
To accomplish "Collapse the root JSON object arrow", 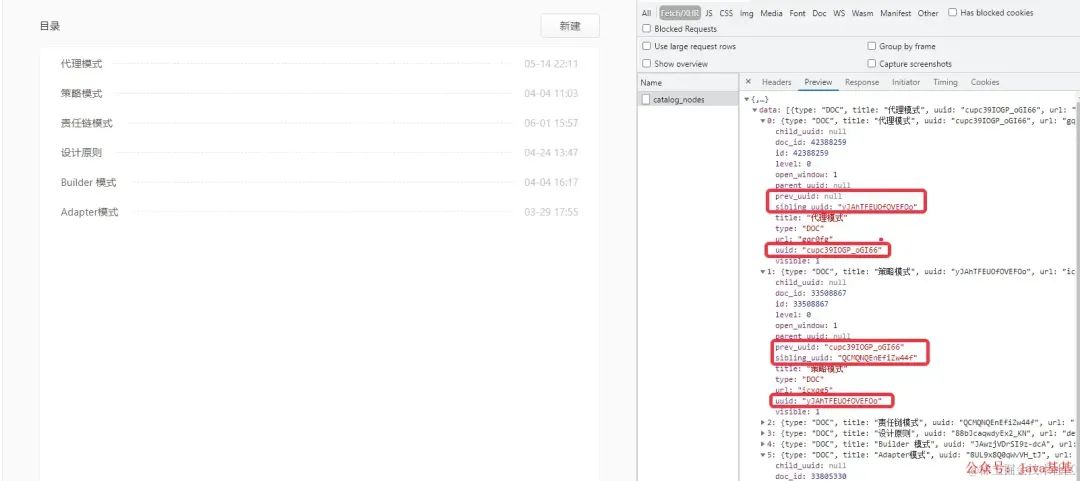I will point(747,99).
